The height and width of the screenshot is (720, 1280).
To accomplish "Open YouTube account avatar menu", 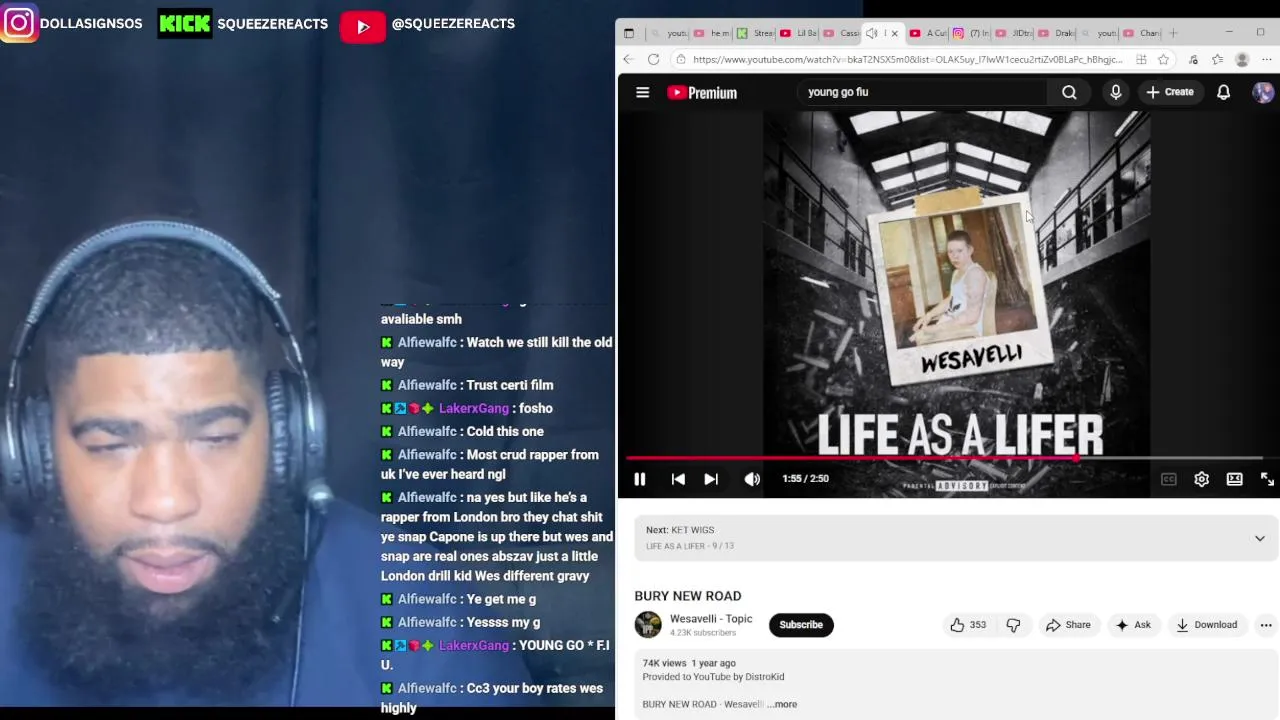I will pos(1263,92).
